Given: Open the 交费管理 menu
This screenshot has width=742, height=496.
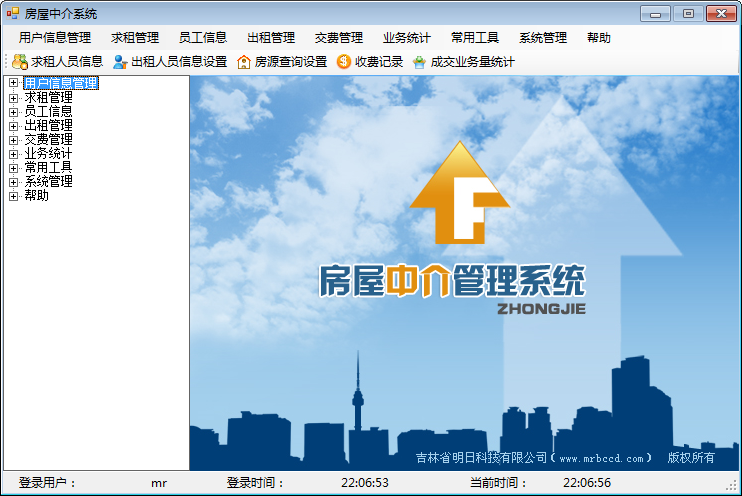Looking at the screenshot, I should (339, 38).
